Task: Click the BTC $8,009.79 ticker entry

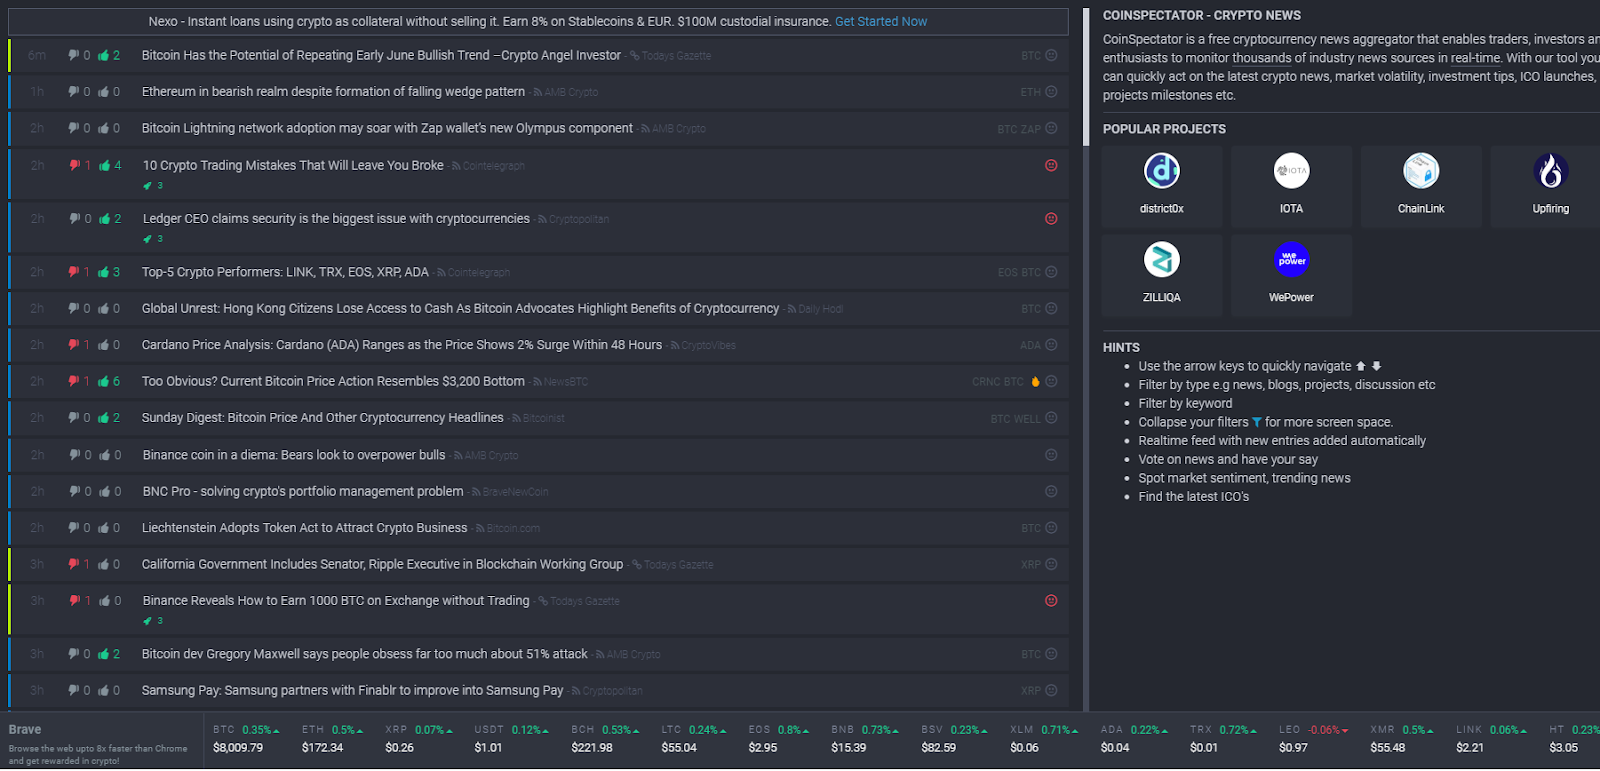Action: [x=246, y=739]
